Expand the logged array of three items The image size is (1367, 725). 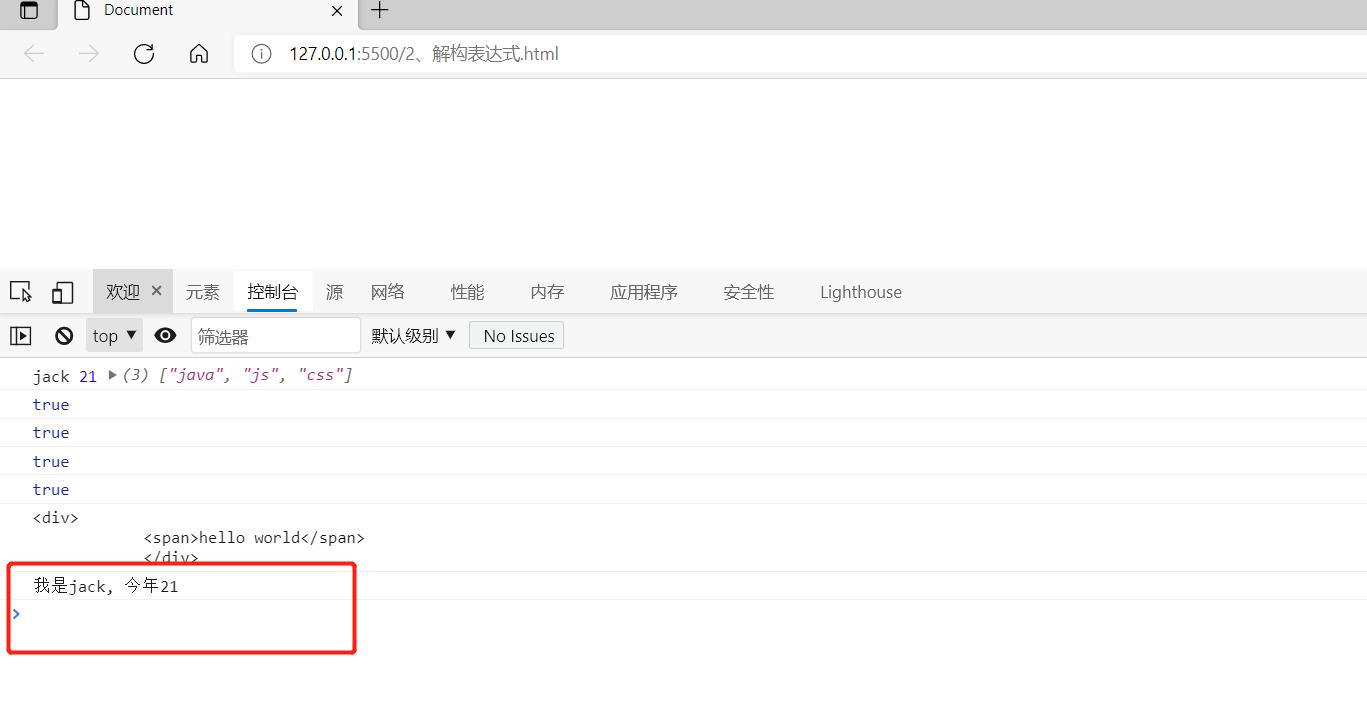tap(113, 375)
